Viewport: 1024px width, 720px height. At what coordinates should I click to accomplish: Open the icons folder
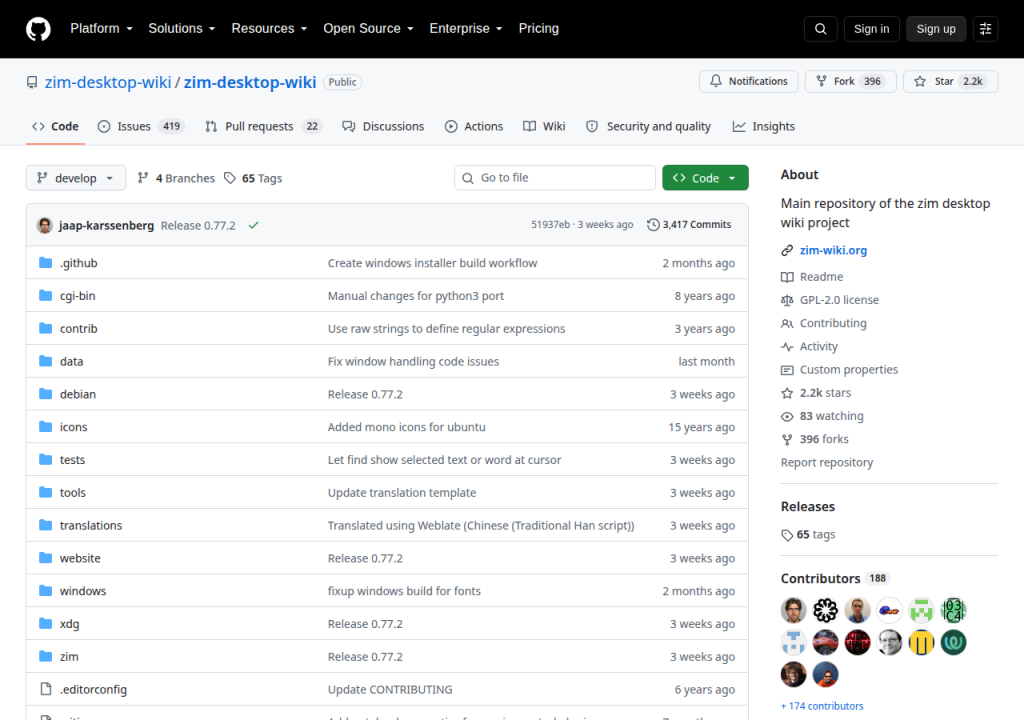pyautogui.click(x=73, y=427)
